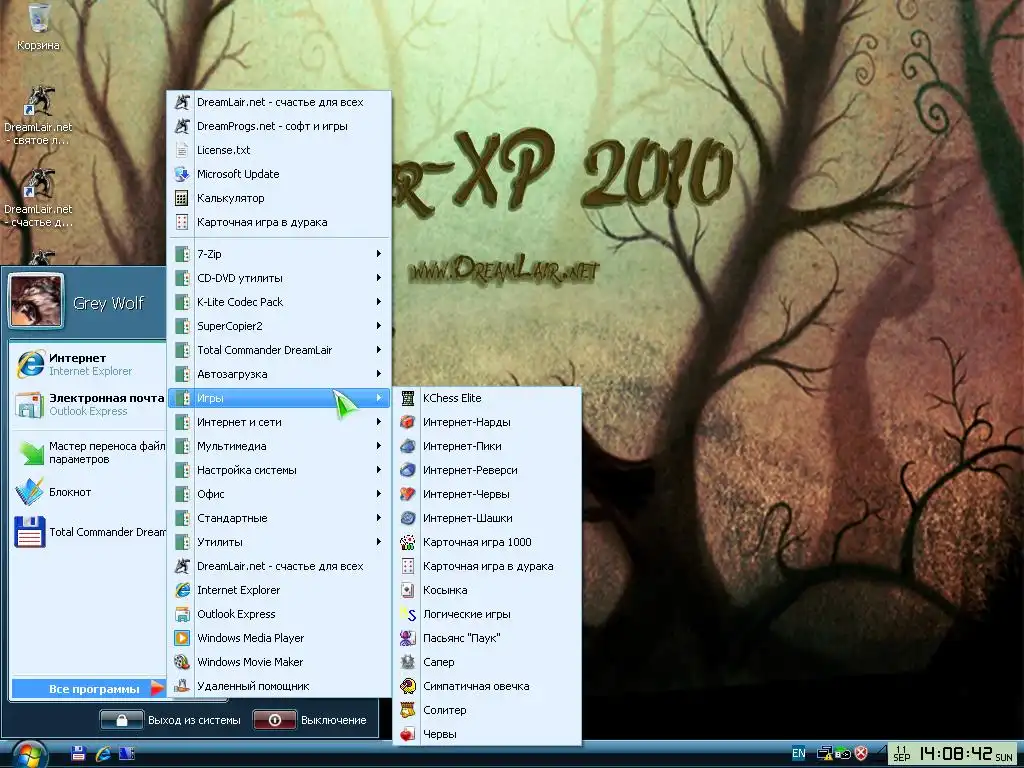1024x768 pixels.
Task: Expand the SuperCopier2 submenu arrow
Action: pos(379,326)
